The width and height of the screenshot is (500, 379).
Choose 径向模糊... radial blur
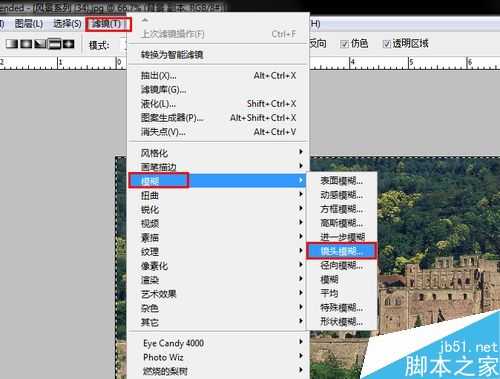coord(342,265)
